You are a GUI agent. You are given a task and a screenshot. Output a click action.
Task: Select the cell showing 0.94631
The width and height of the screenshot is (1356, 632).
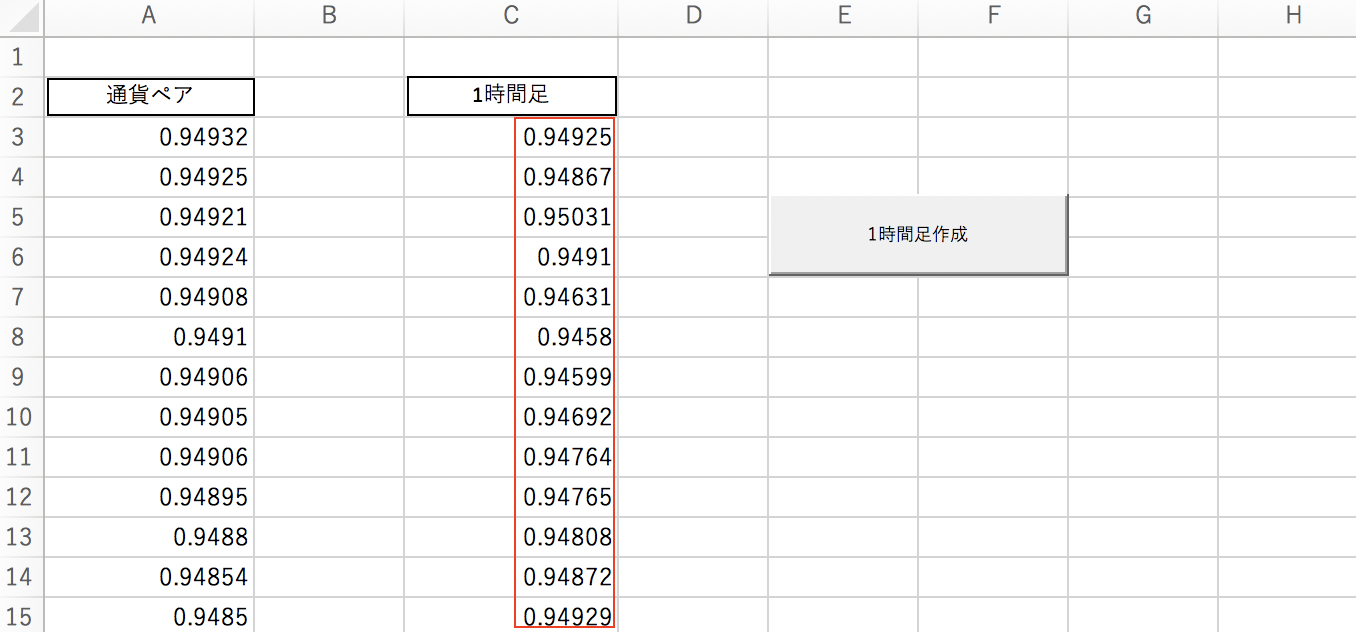click(511, 297)
